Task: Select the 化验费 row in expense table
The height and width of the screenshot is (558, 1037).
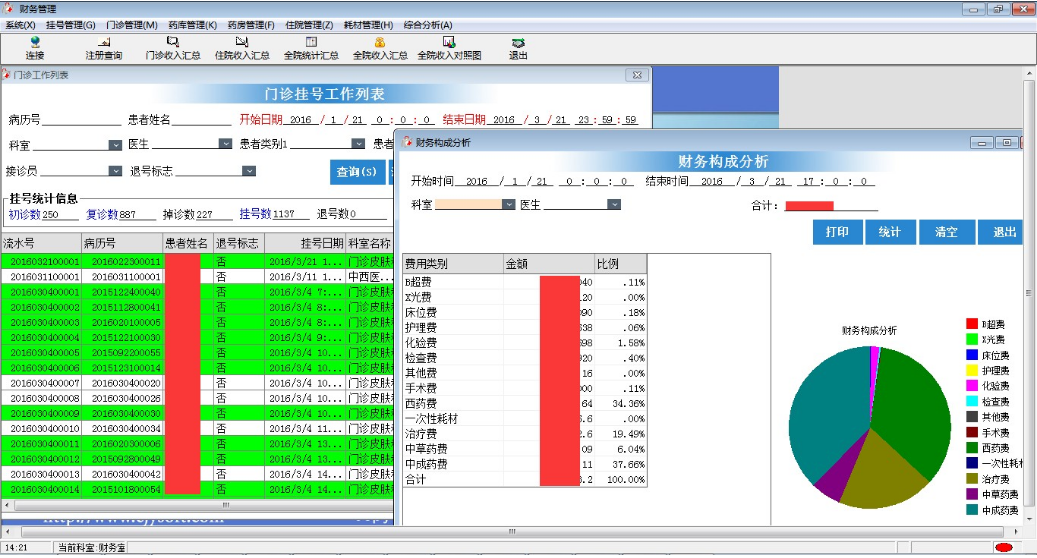Action: [524, 343]
